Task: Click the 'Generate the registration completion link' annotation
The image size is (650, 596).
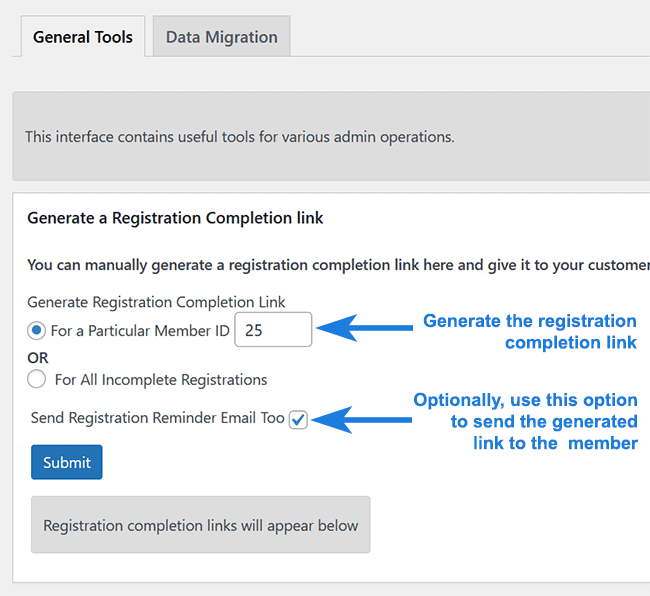Action: tap(530, 332)
